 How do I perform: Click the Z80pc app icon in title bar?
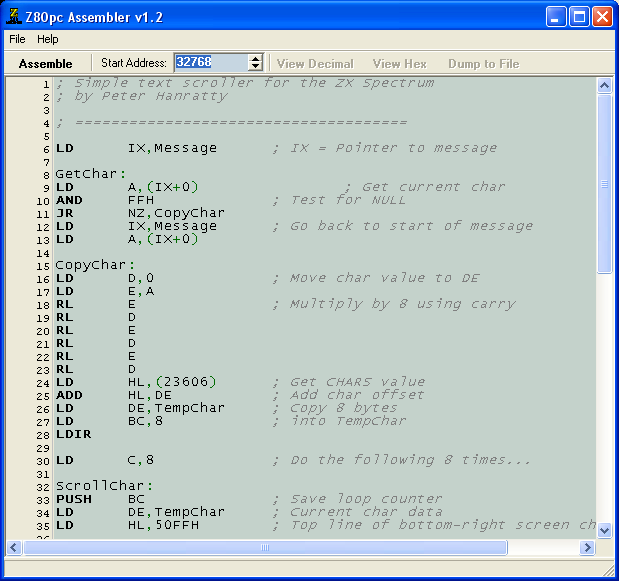13,16
